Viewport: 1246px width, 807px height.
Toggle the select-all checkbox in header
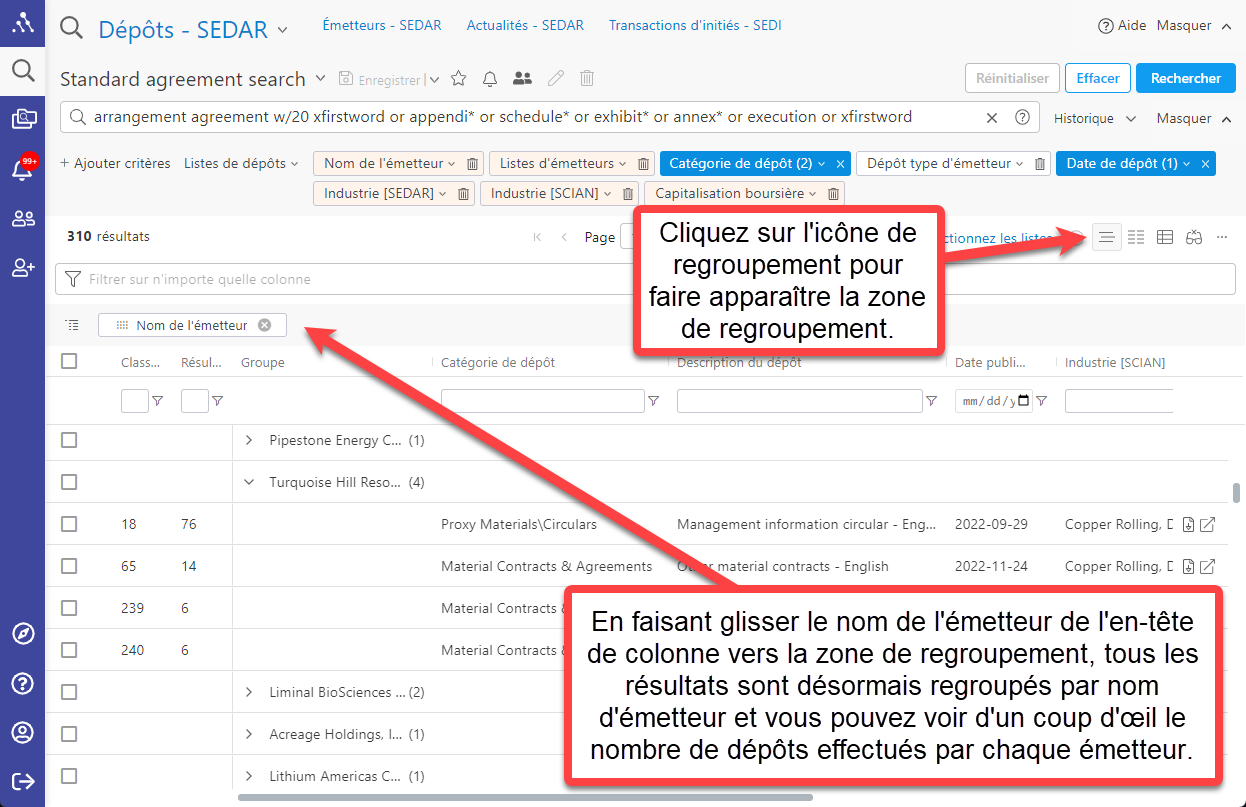pyautogui.click(x=69, y=361)
